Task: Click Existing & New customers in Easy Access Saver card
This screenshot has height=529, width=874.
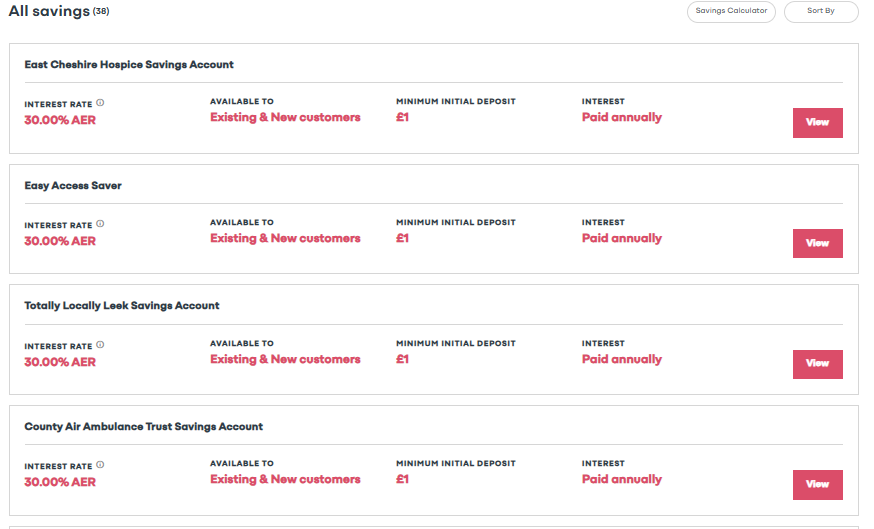Action: (x=285, y=238)
